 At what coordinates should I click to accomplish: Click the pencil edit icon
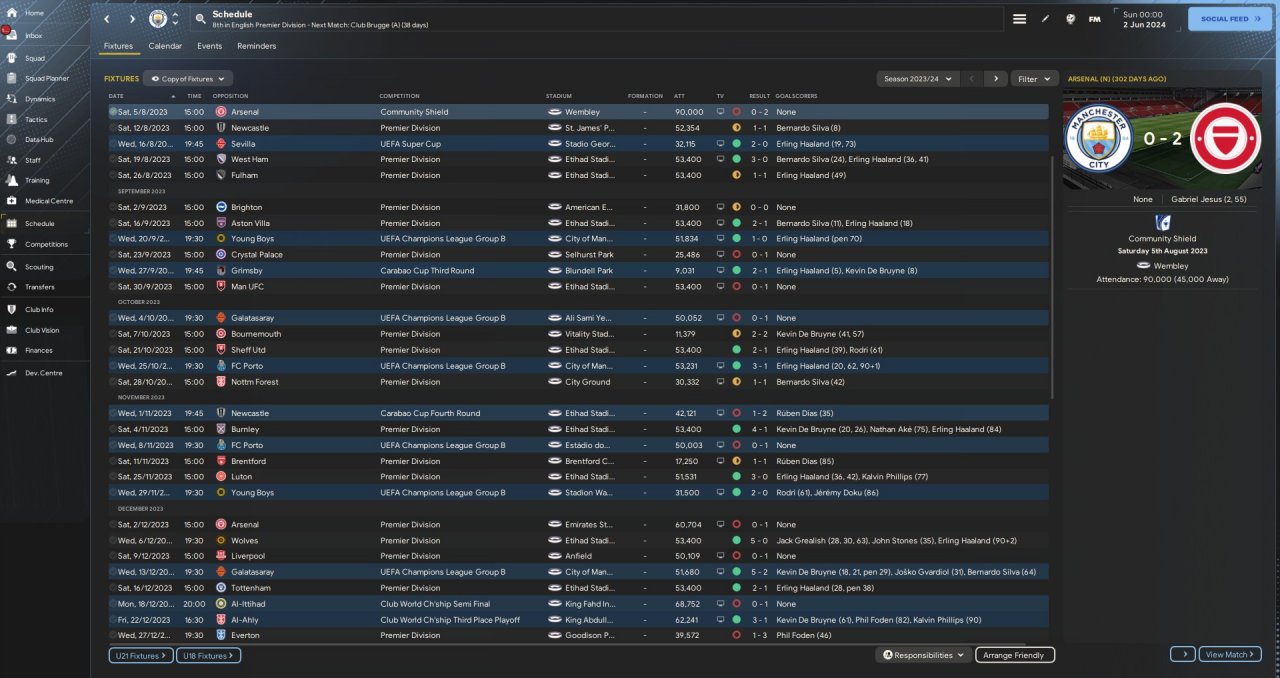pos(1045,19)
